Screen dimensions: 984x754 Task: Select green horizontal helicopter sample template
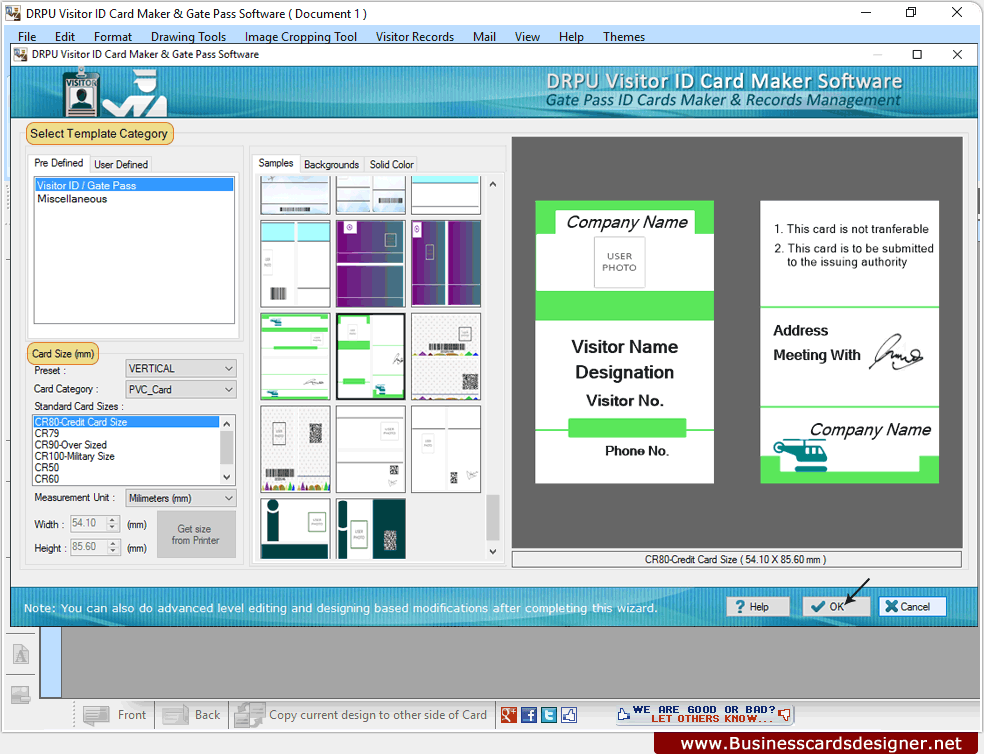pos(295,356)
